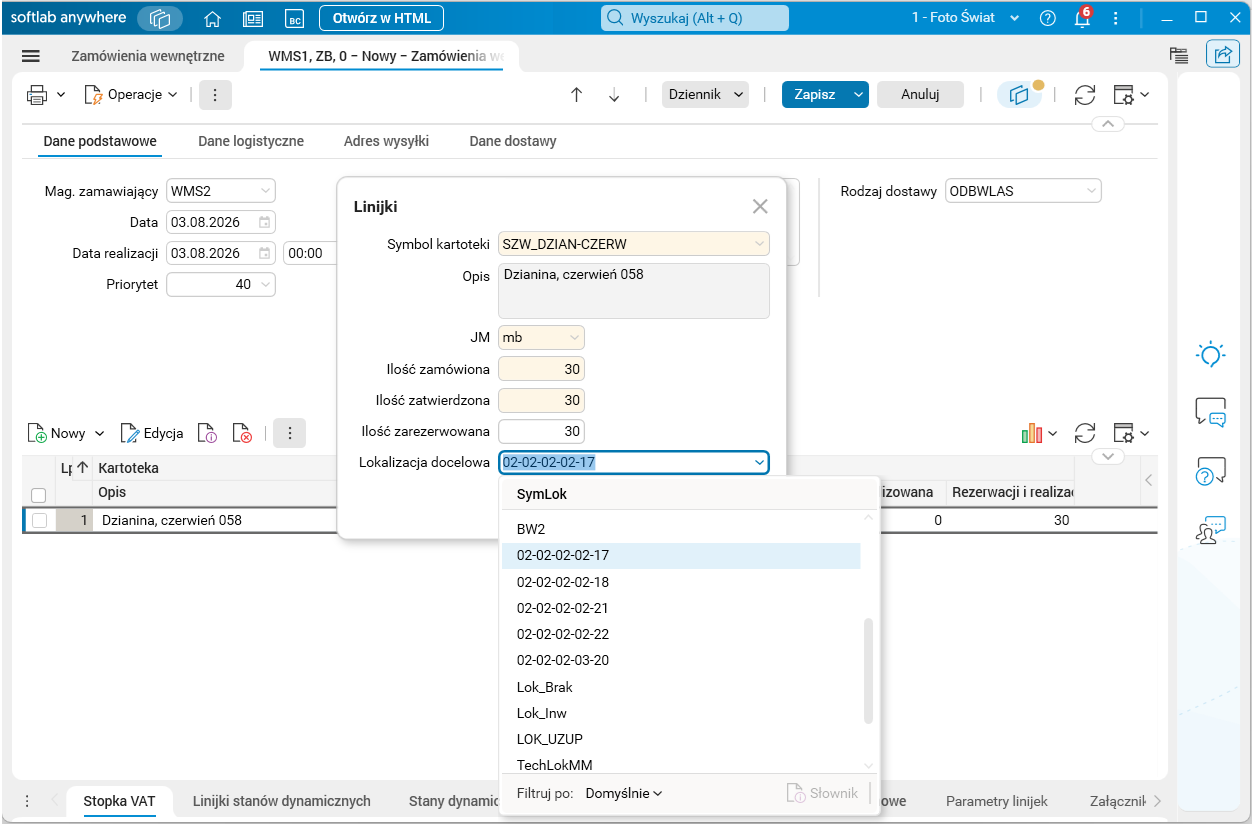
Task: Move to previous record with up arrow
Action: tap(576, 95)
